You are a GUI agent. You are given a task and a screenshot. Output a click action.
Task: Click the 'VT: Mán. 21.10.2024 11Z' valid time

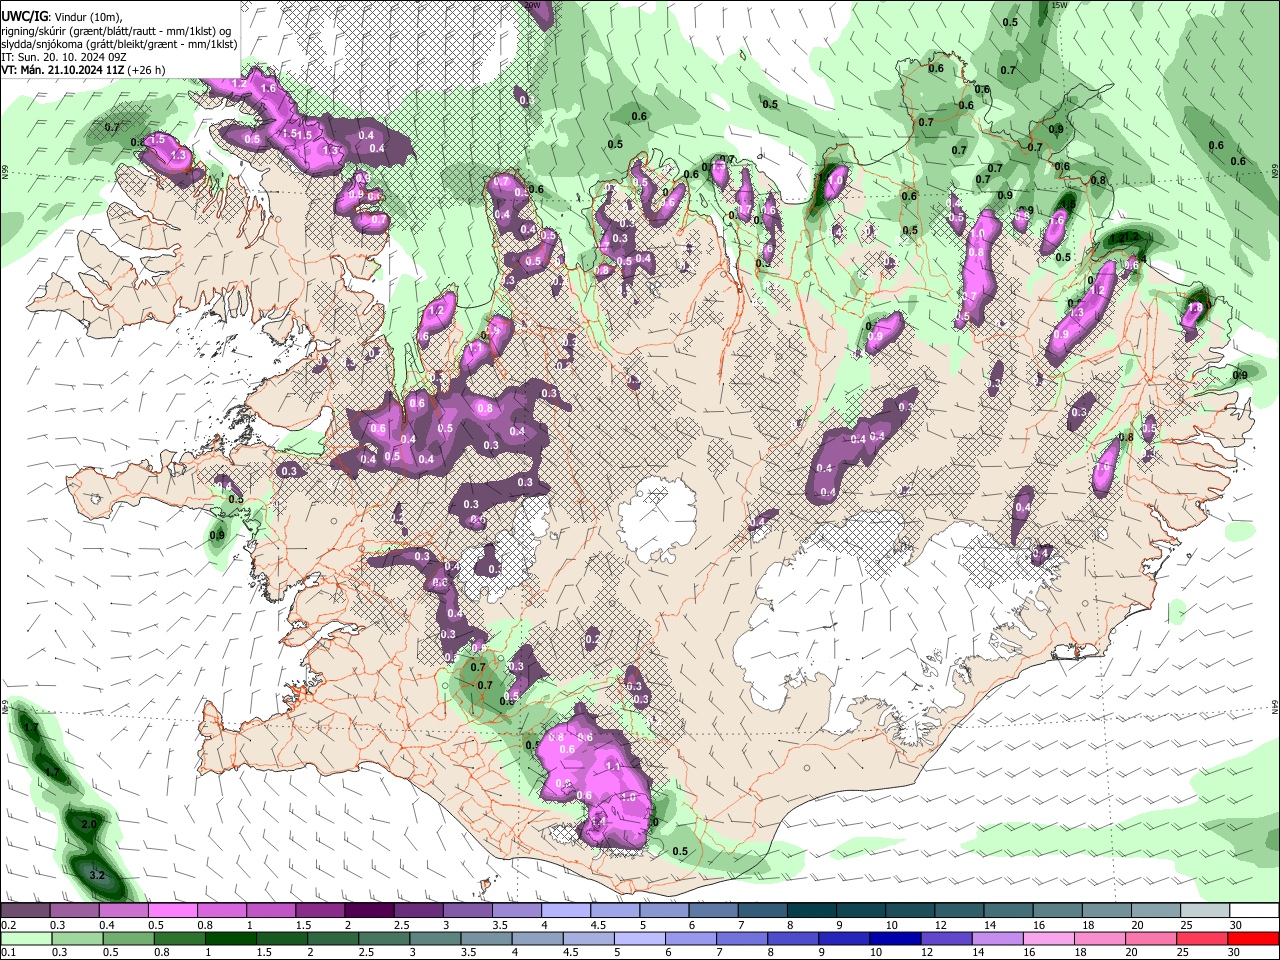(62, 70)
